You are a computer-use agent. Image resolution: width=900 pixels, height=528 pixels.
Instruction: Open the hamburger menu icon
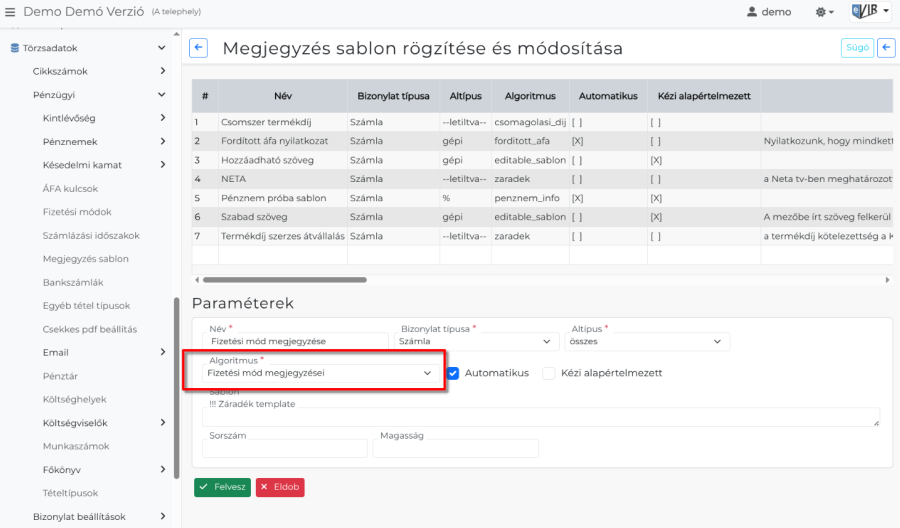click(x=11, y=11)
